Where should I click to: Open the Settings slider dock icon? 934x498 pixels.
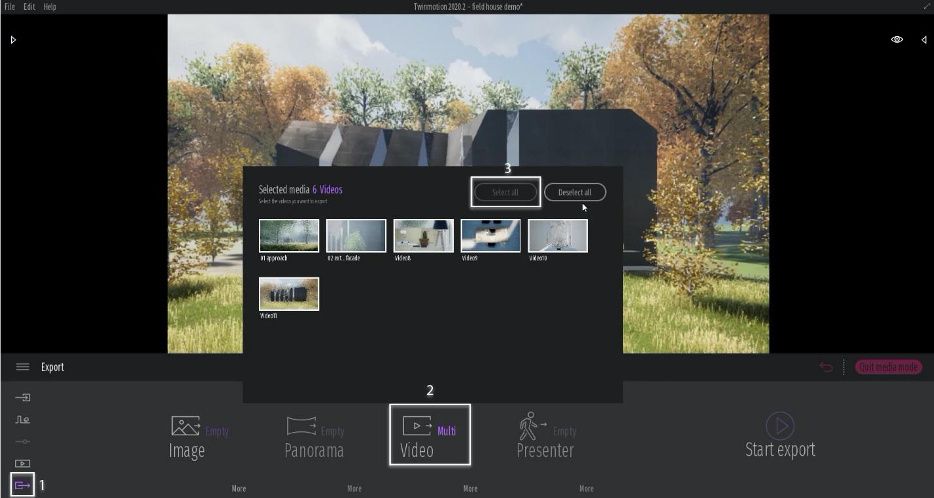(x=23, y=441)
